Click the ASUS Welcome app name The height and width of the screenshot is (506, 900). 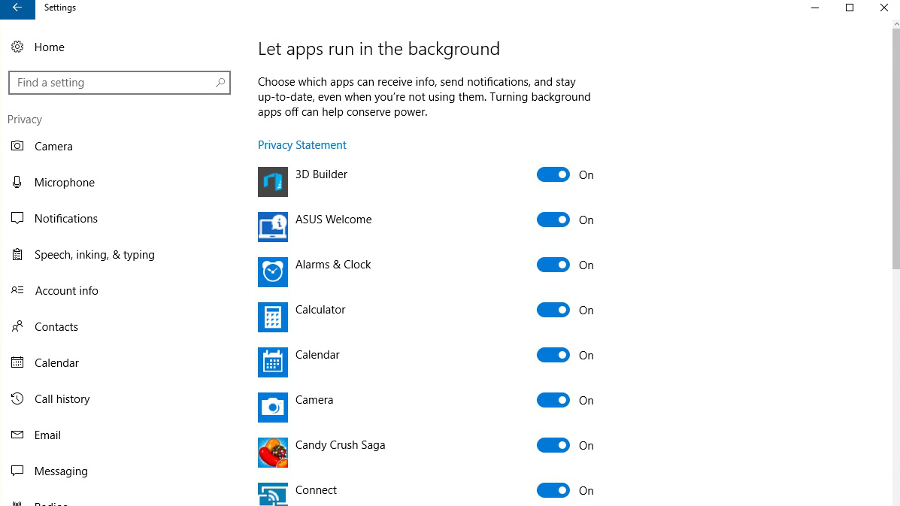pos(333,219)
